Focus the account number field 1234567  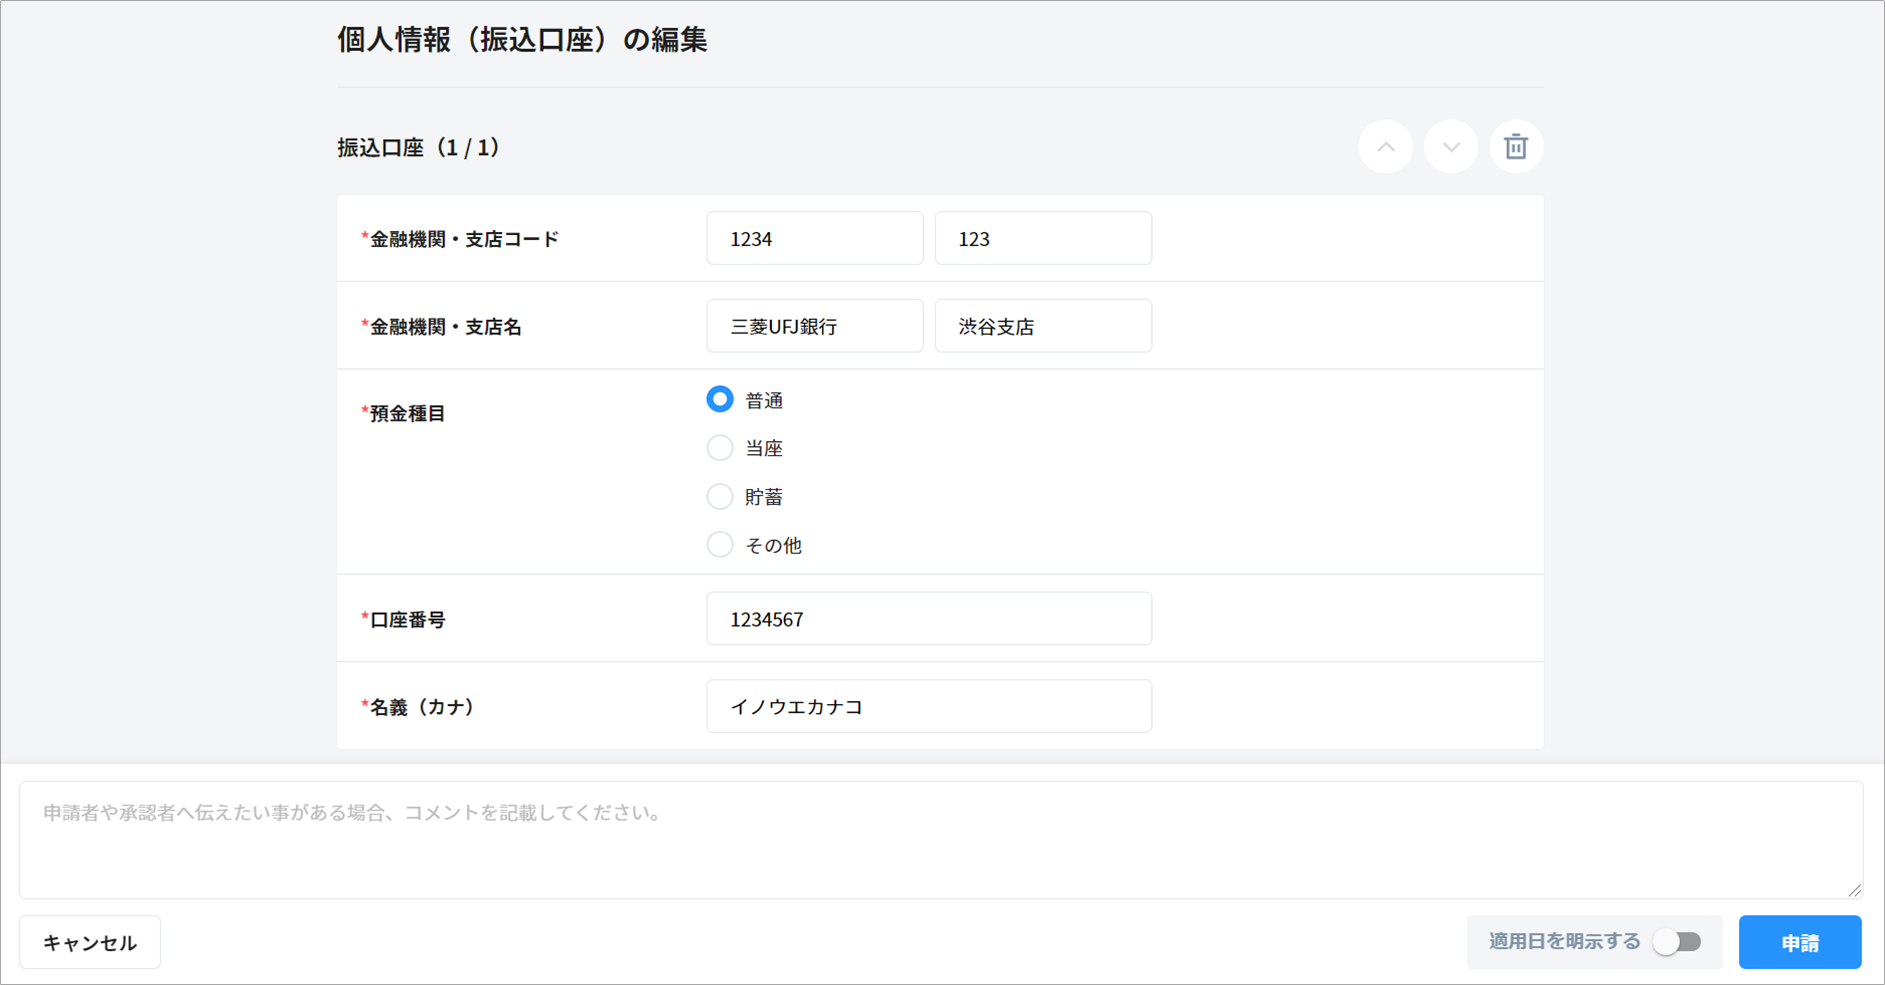click(928, 619)
